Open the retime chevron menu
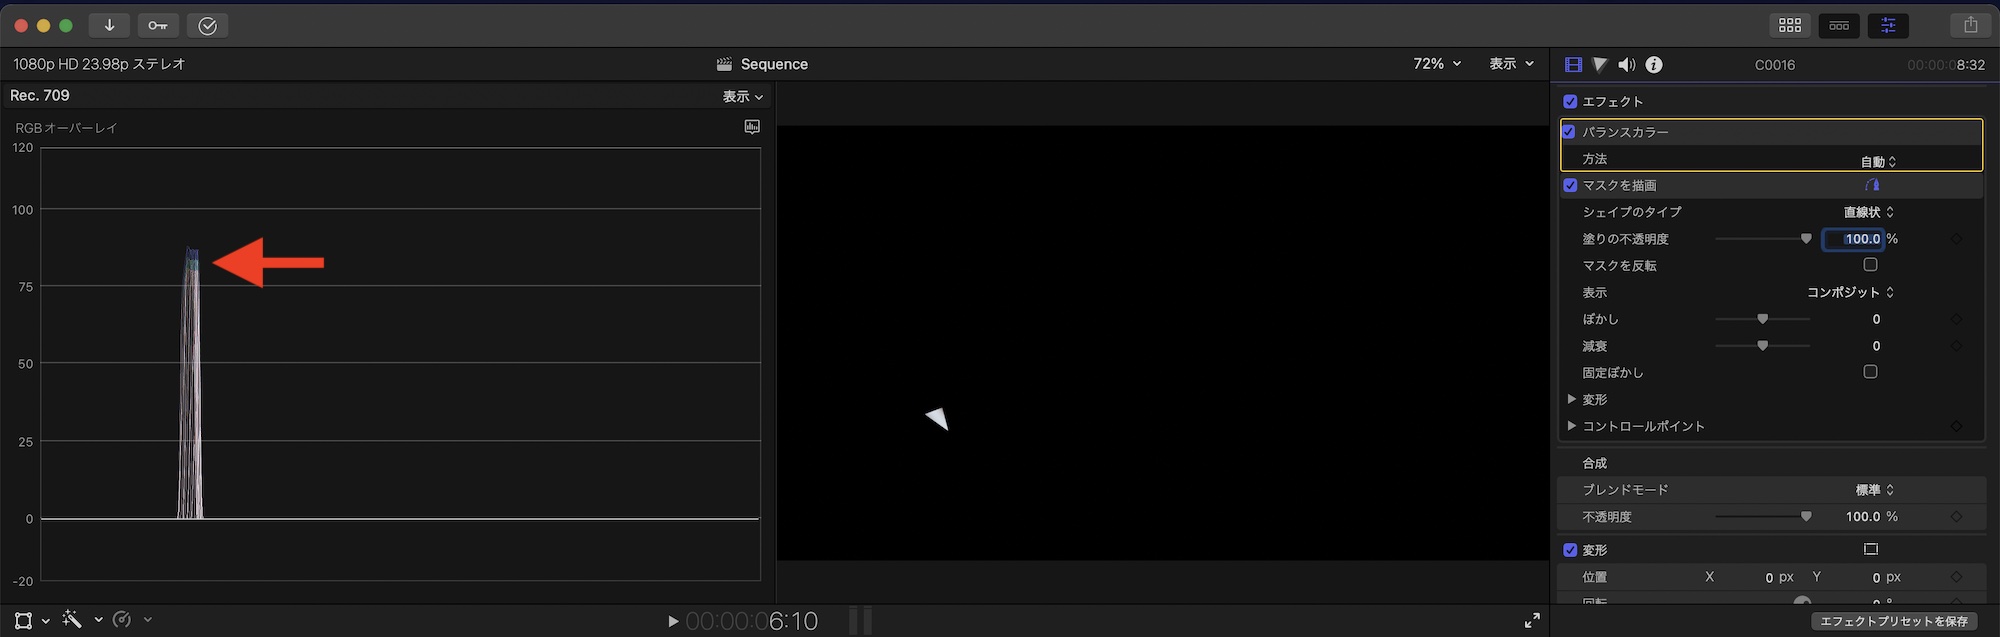 pyautogui.click(x=147, y=620)
